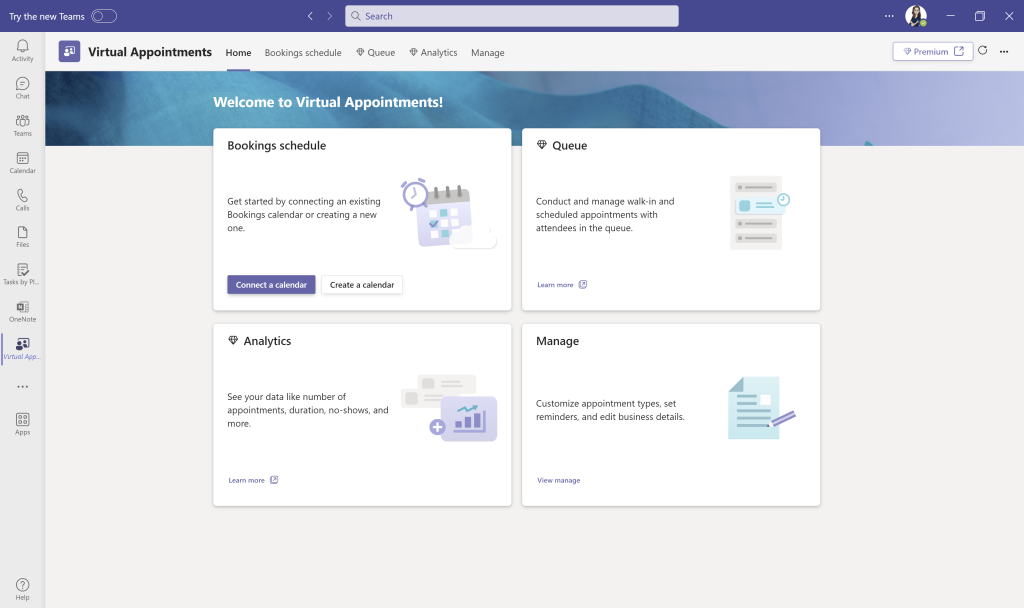Image resolution: width=1024 pixels, height=608 pixels.
Task: Open Tasks by Planner app
Action: pos(22,274)
